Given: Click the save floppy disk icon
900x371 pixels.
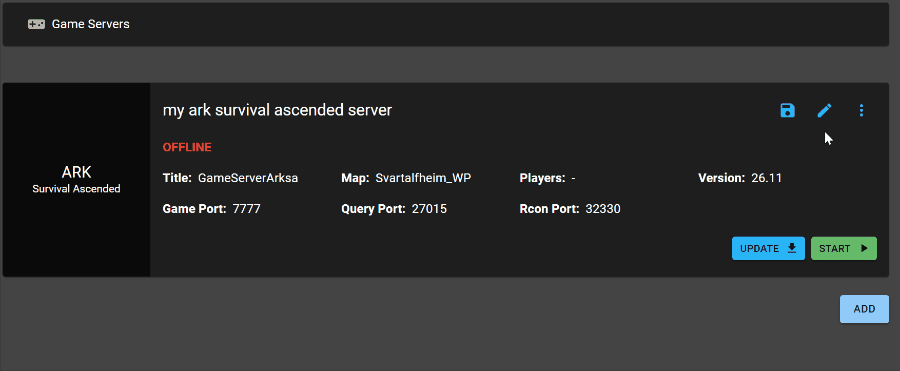Looking at the screenshot, I should [788, 110].
